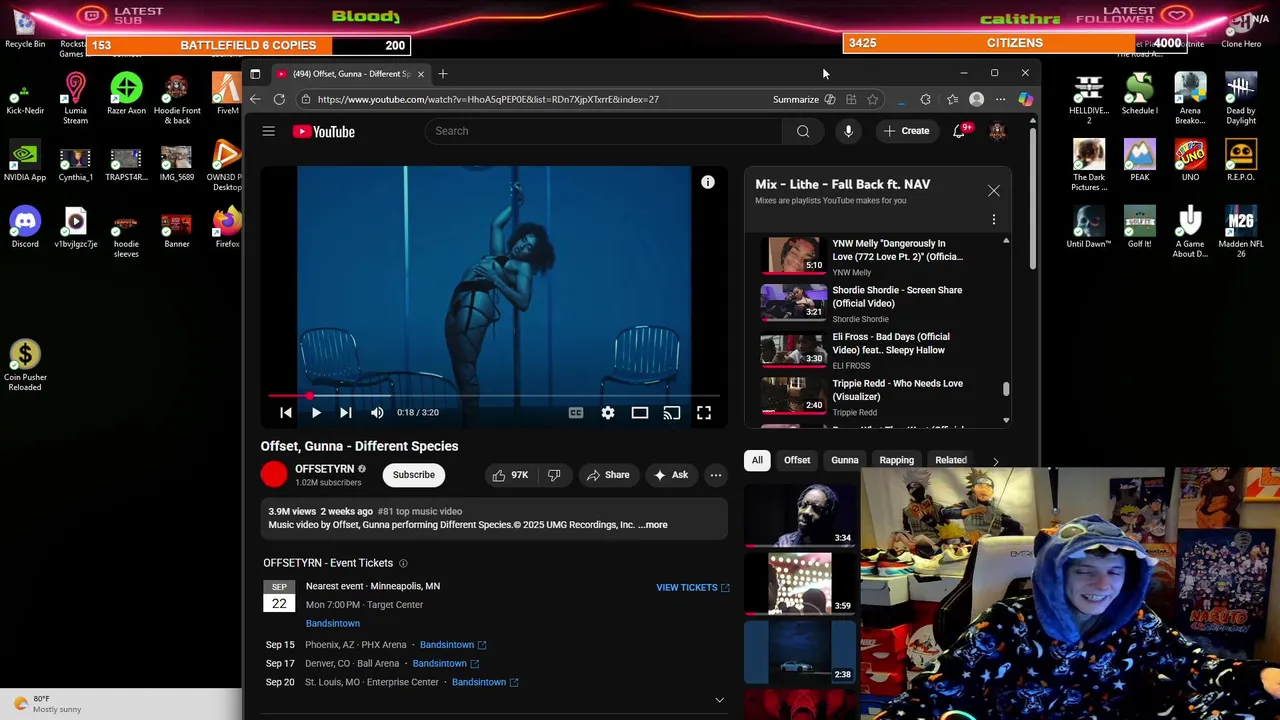1280x720 pixels.
Task: Open the video settings gear
Action: (608, 412)
